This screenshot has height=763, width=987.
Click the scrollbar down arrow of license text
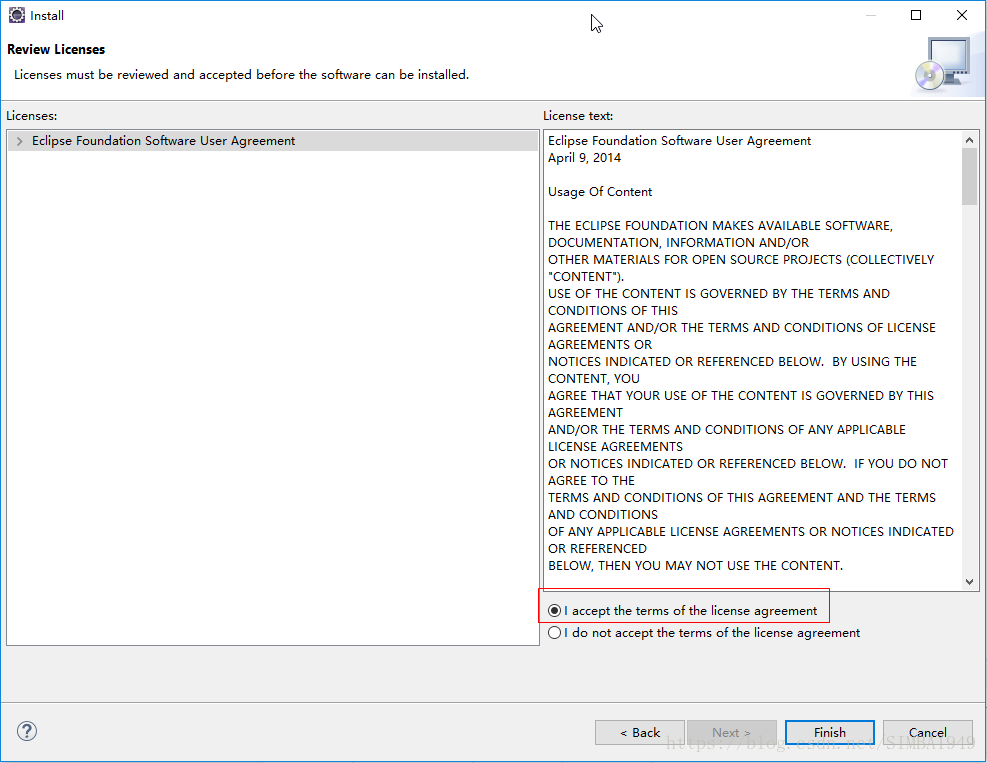tap(970, 582)
